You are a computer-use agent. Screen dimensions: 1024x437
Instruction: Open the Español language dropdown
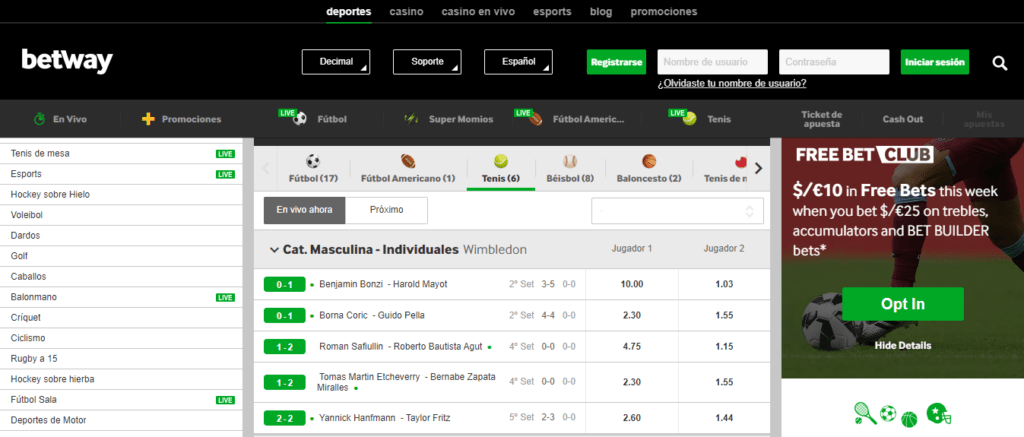click(x=519, y=62)
